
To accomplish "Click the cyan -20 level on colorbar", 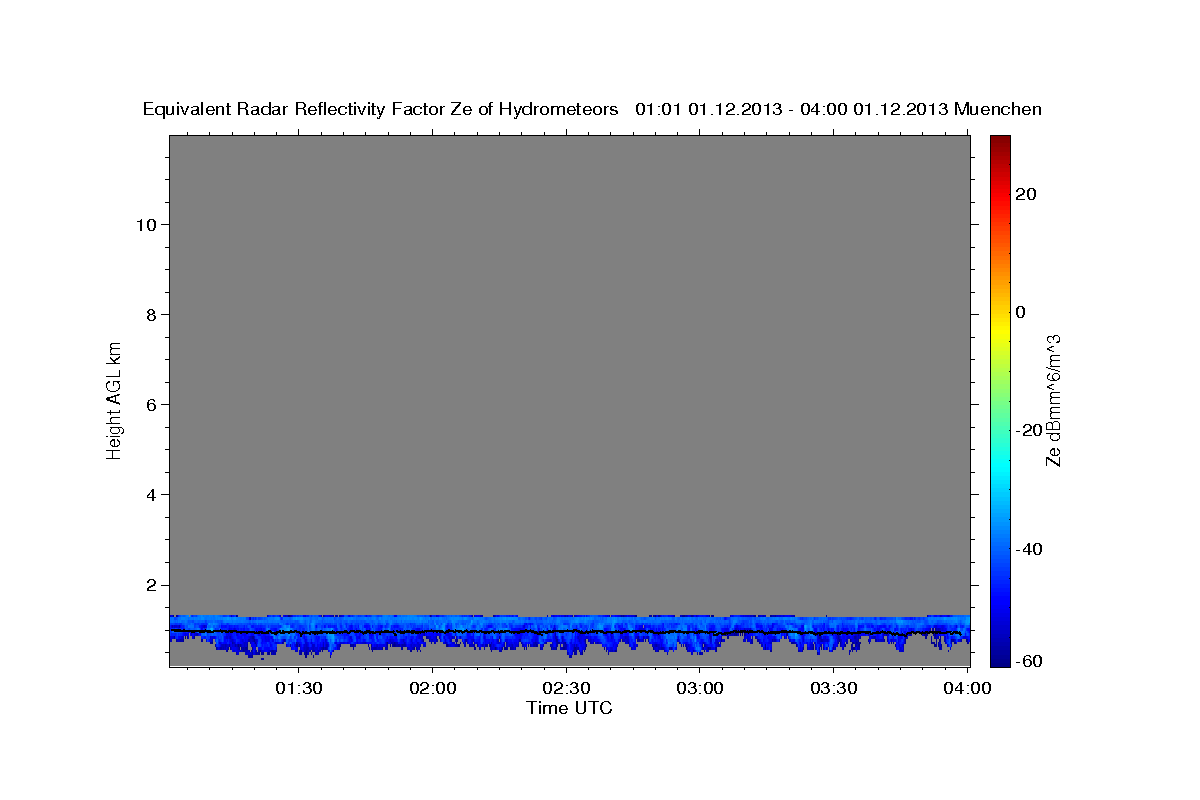I will 1001,430.
